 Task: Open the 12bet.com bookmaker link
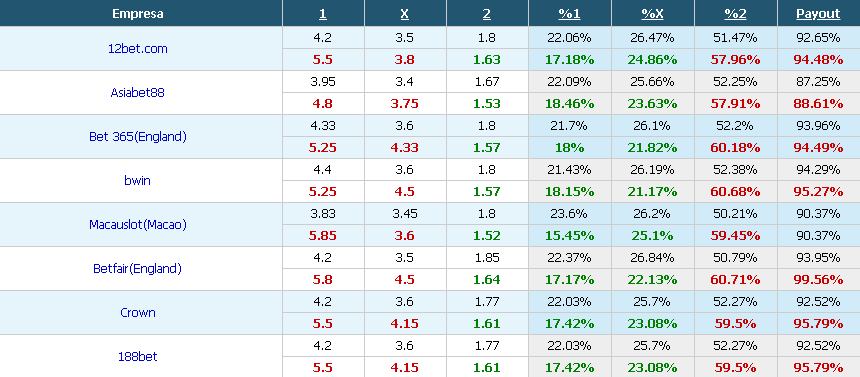pyautogui.click(x=138, y=49)
